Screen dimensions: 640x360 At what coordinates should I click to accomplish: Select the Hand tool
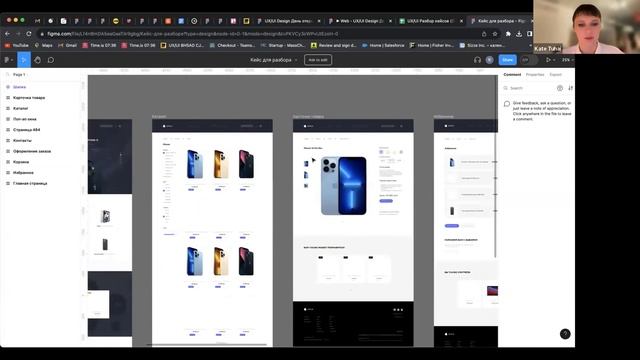coord(38,60)
